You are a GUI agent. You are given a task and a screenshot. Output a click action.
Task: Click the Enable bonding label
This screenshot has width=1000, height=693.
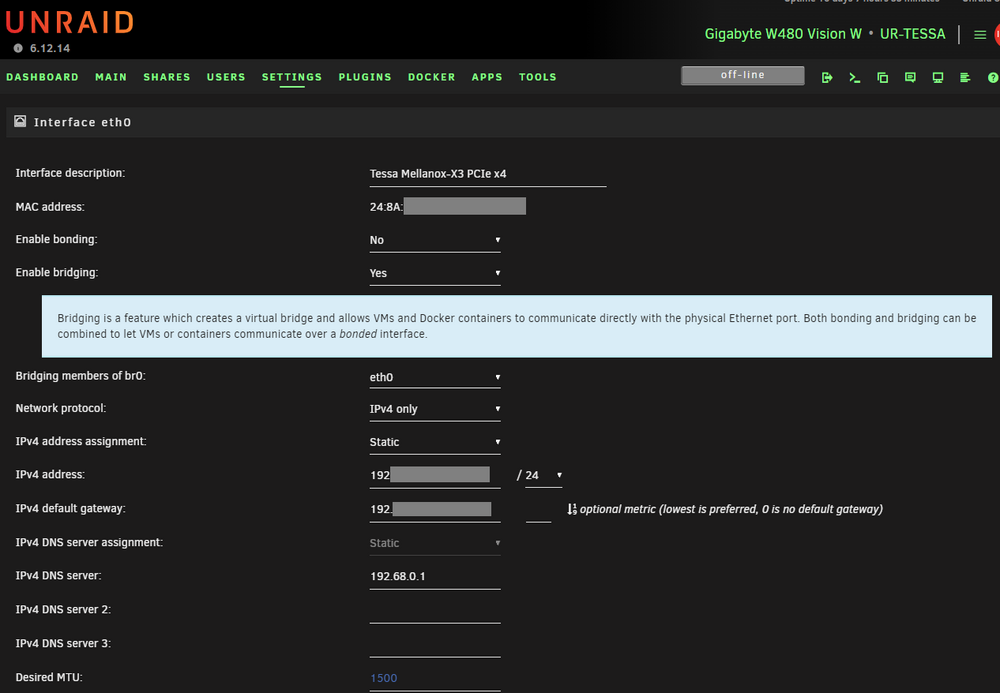coord(56,240)
